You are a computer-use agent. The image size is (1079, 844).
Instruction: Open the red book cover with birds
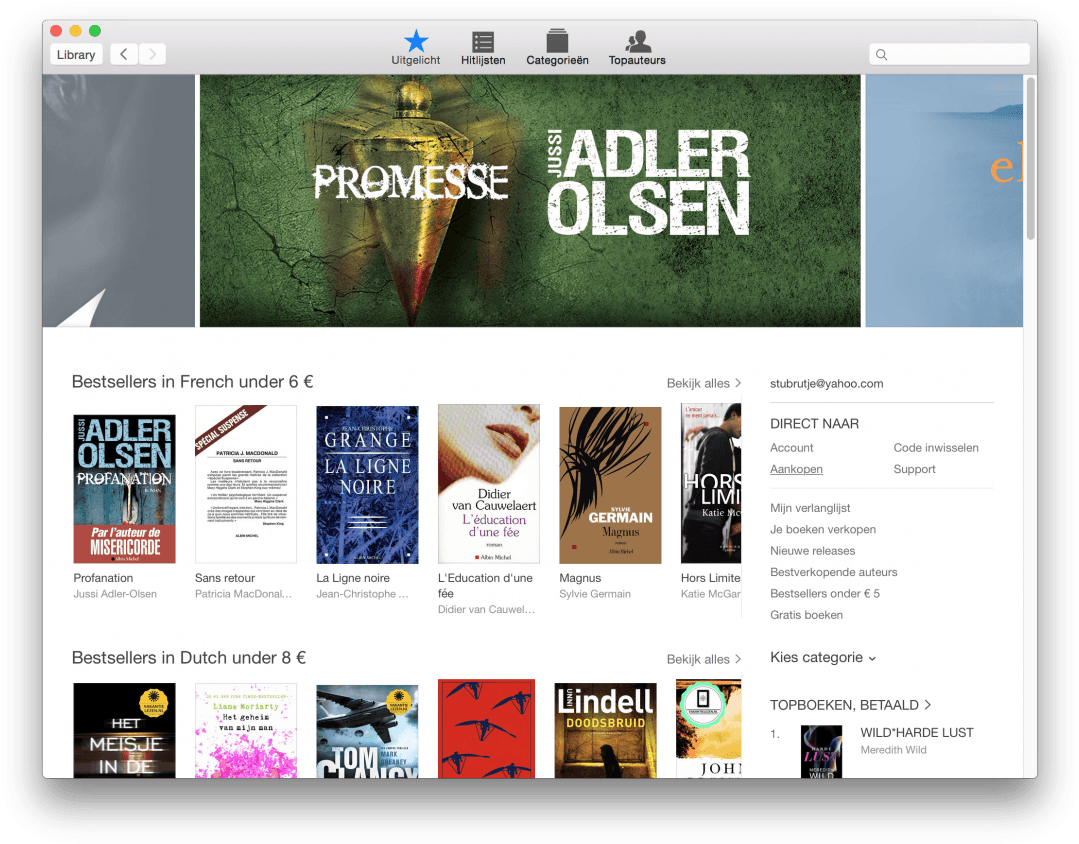tap(487, 728)
